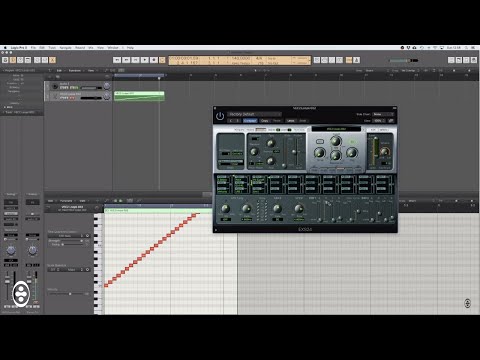Open the Track menu
480x360 pixels.
point(52,48)
